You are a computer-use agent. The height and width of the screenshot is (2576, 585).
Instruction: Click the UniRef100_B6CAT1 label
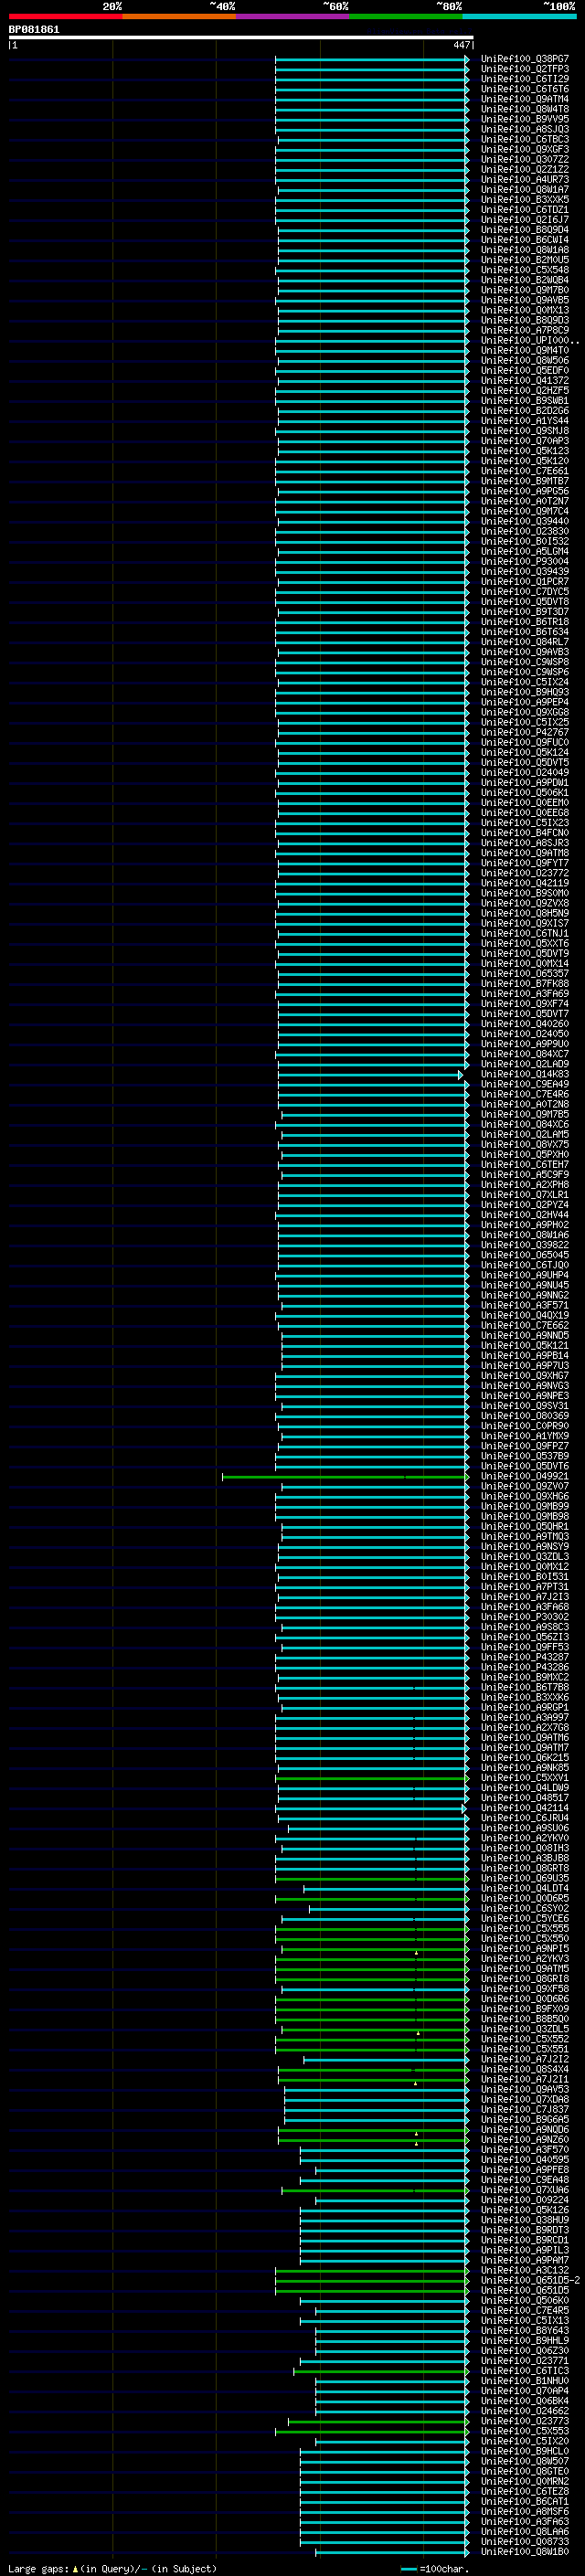(525, 2501)
